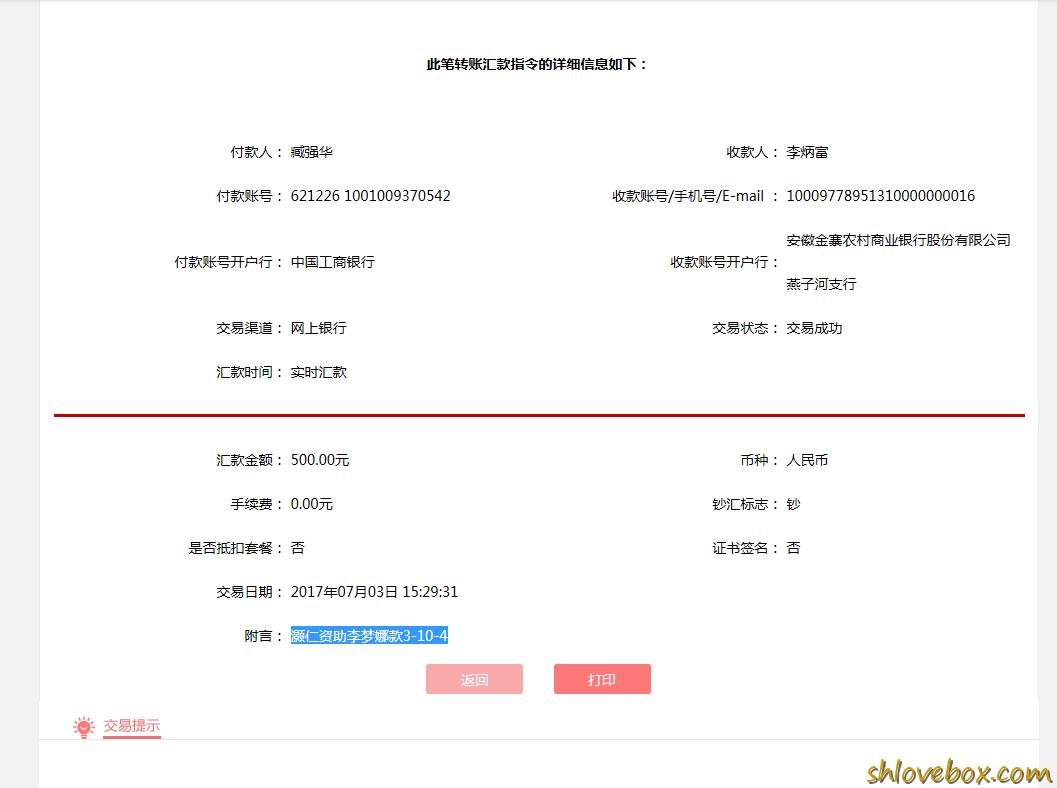Click remittance amount 500.00元
Image resolution: width=1057 pixels, height=788 pixels.
pos(320,460)
